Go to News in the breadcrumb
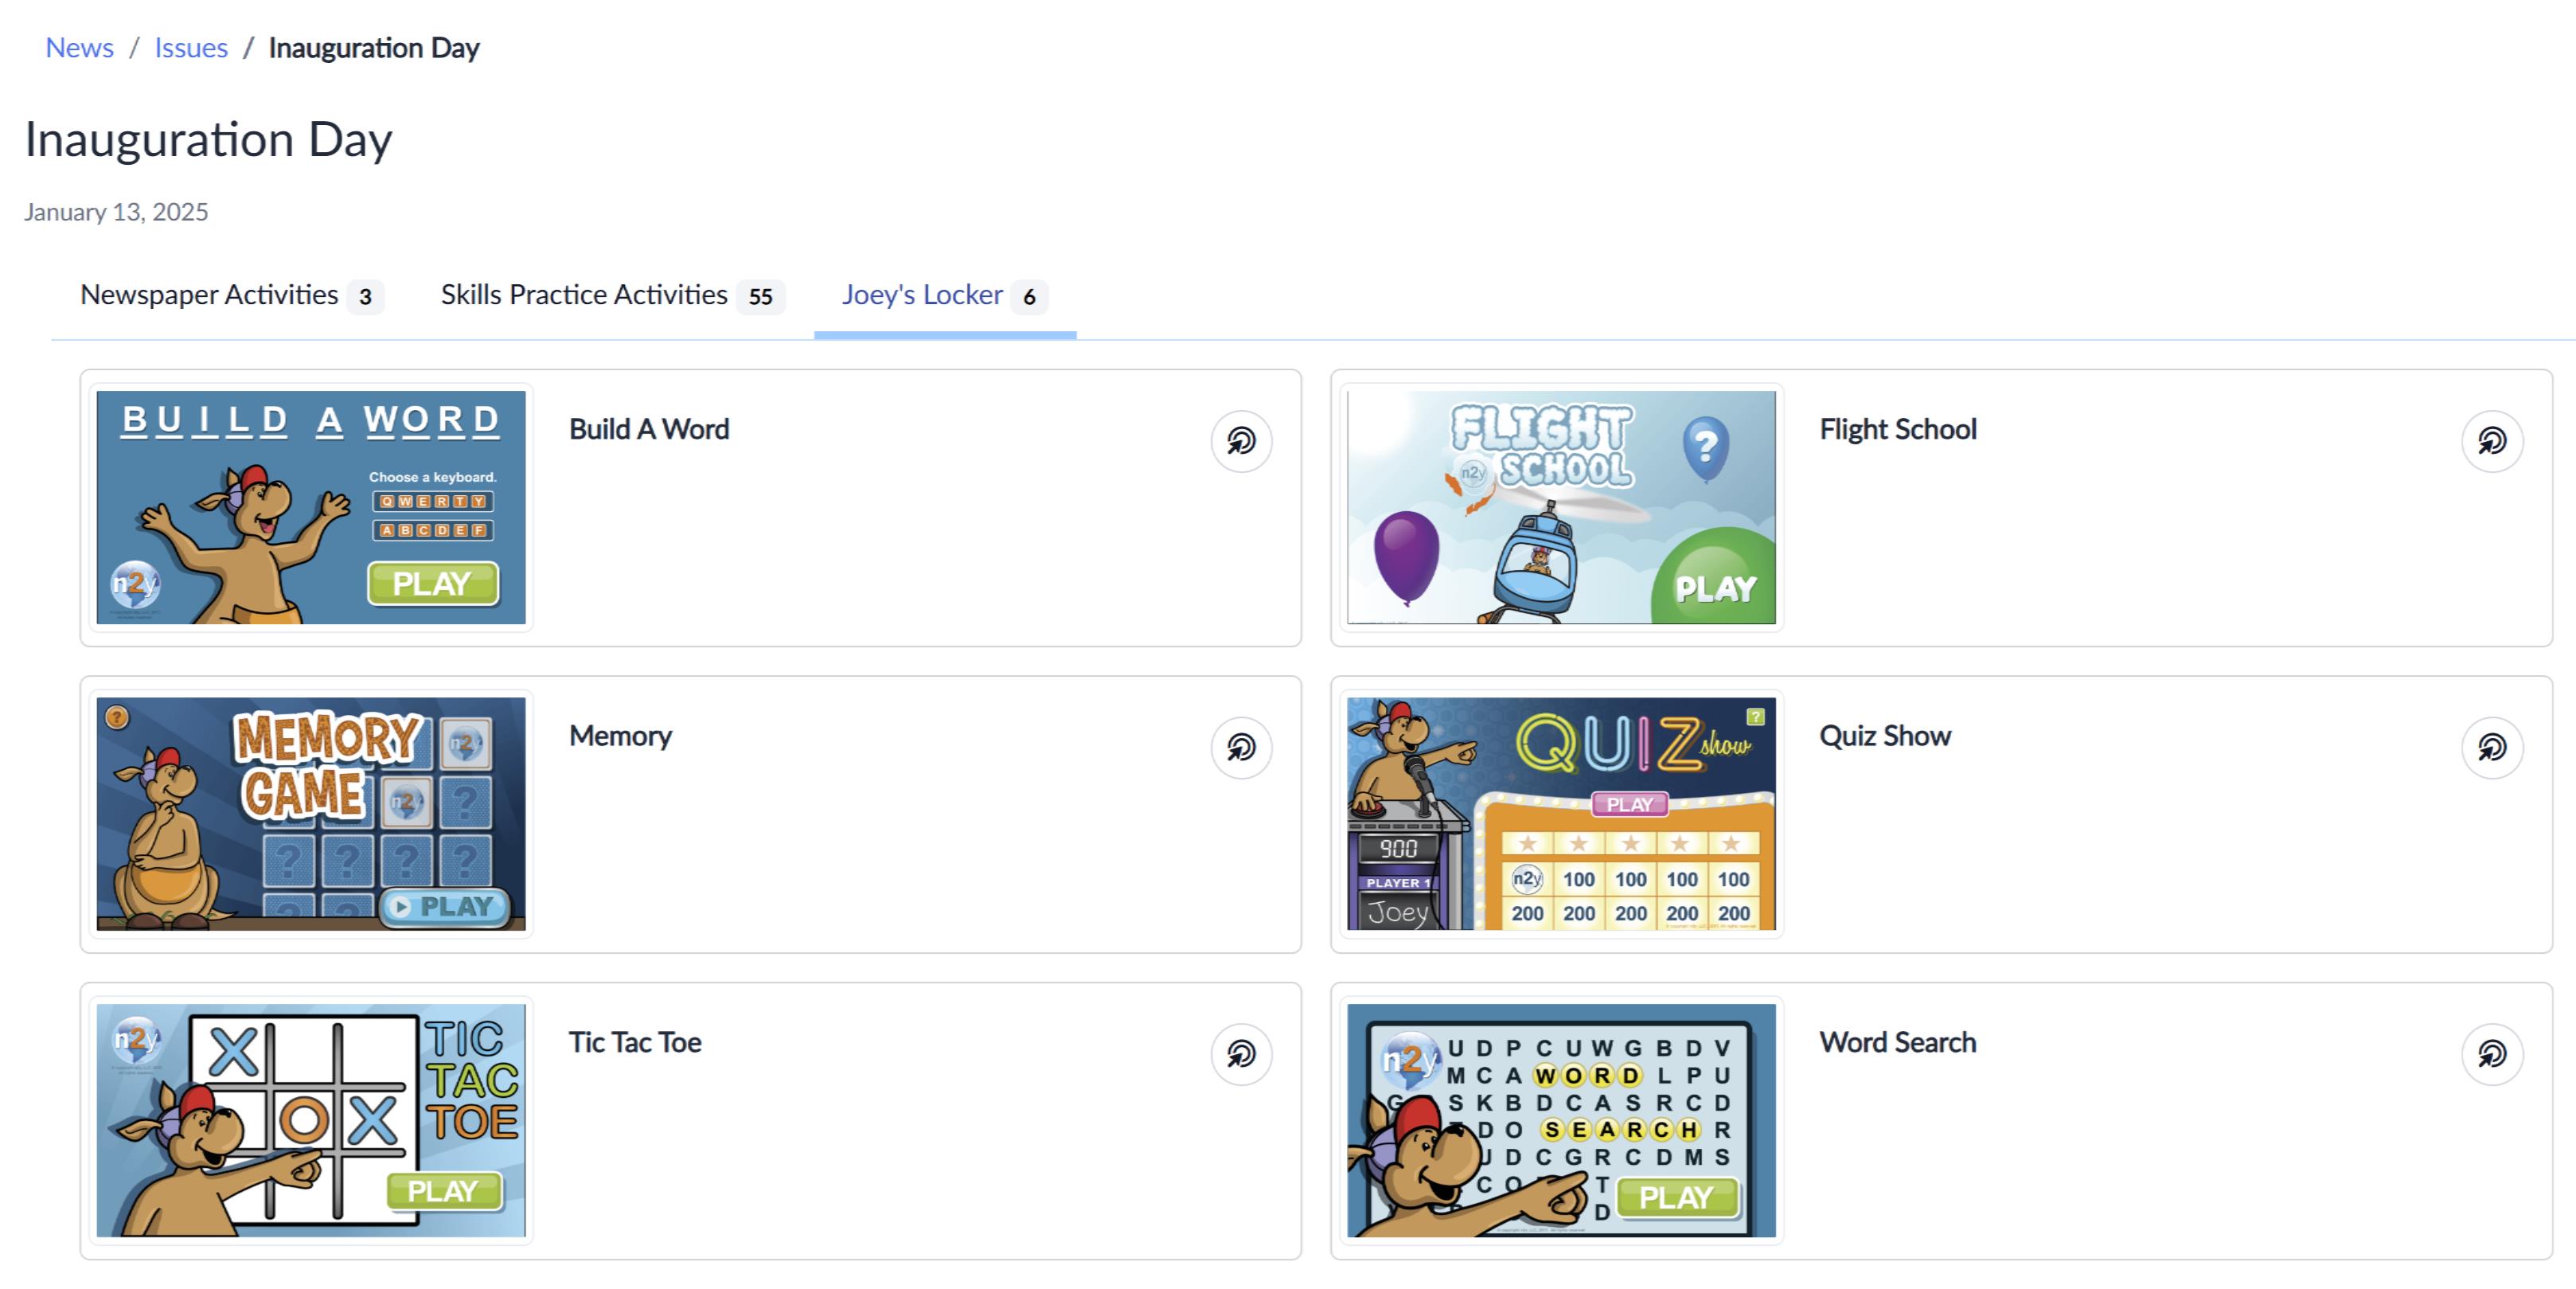The height and width of the screenshot is (1289, 2576). 80,48
